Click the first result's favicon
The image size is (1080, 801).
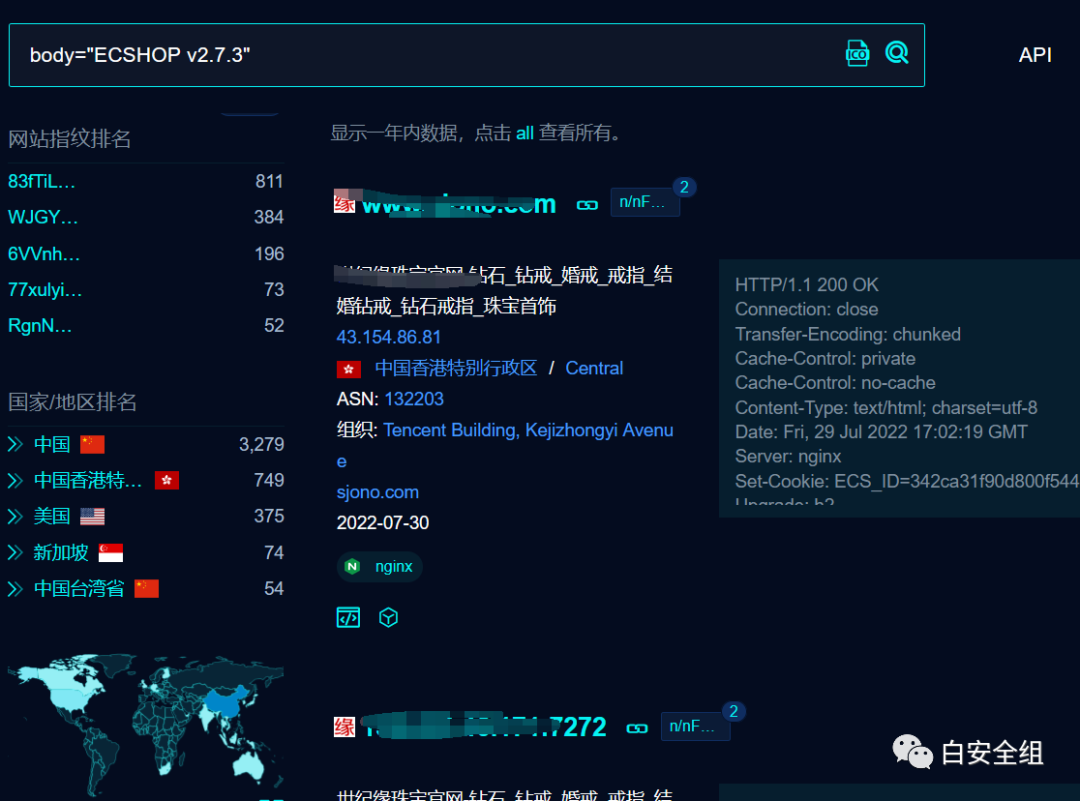click(x=344, y=201)
